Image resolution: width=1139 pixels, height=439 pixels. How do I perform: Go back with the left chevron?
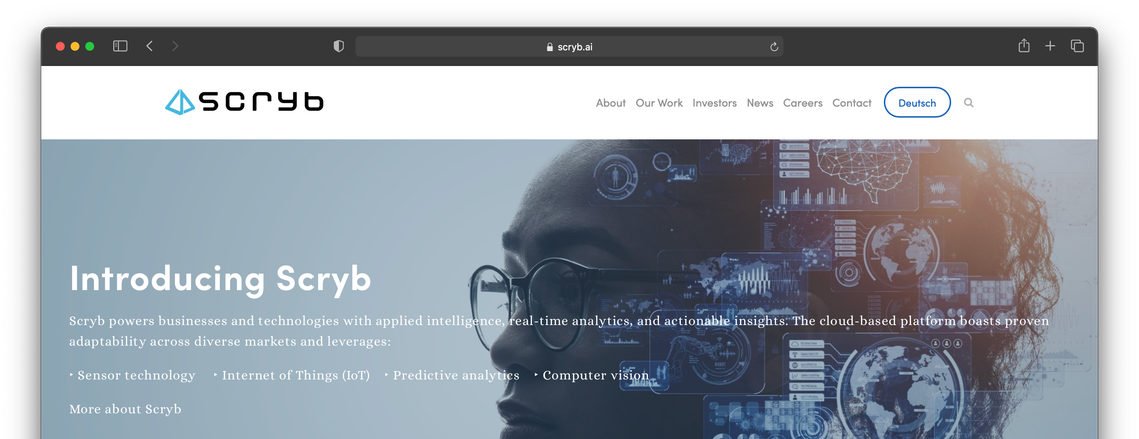coord(150,46)
